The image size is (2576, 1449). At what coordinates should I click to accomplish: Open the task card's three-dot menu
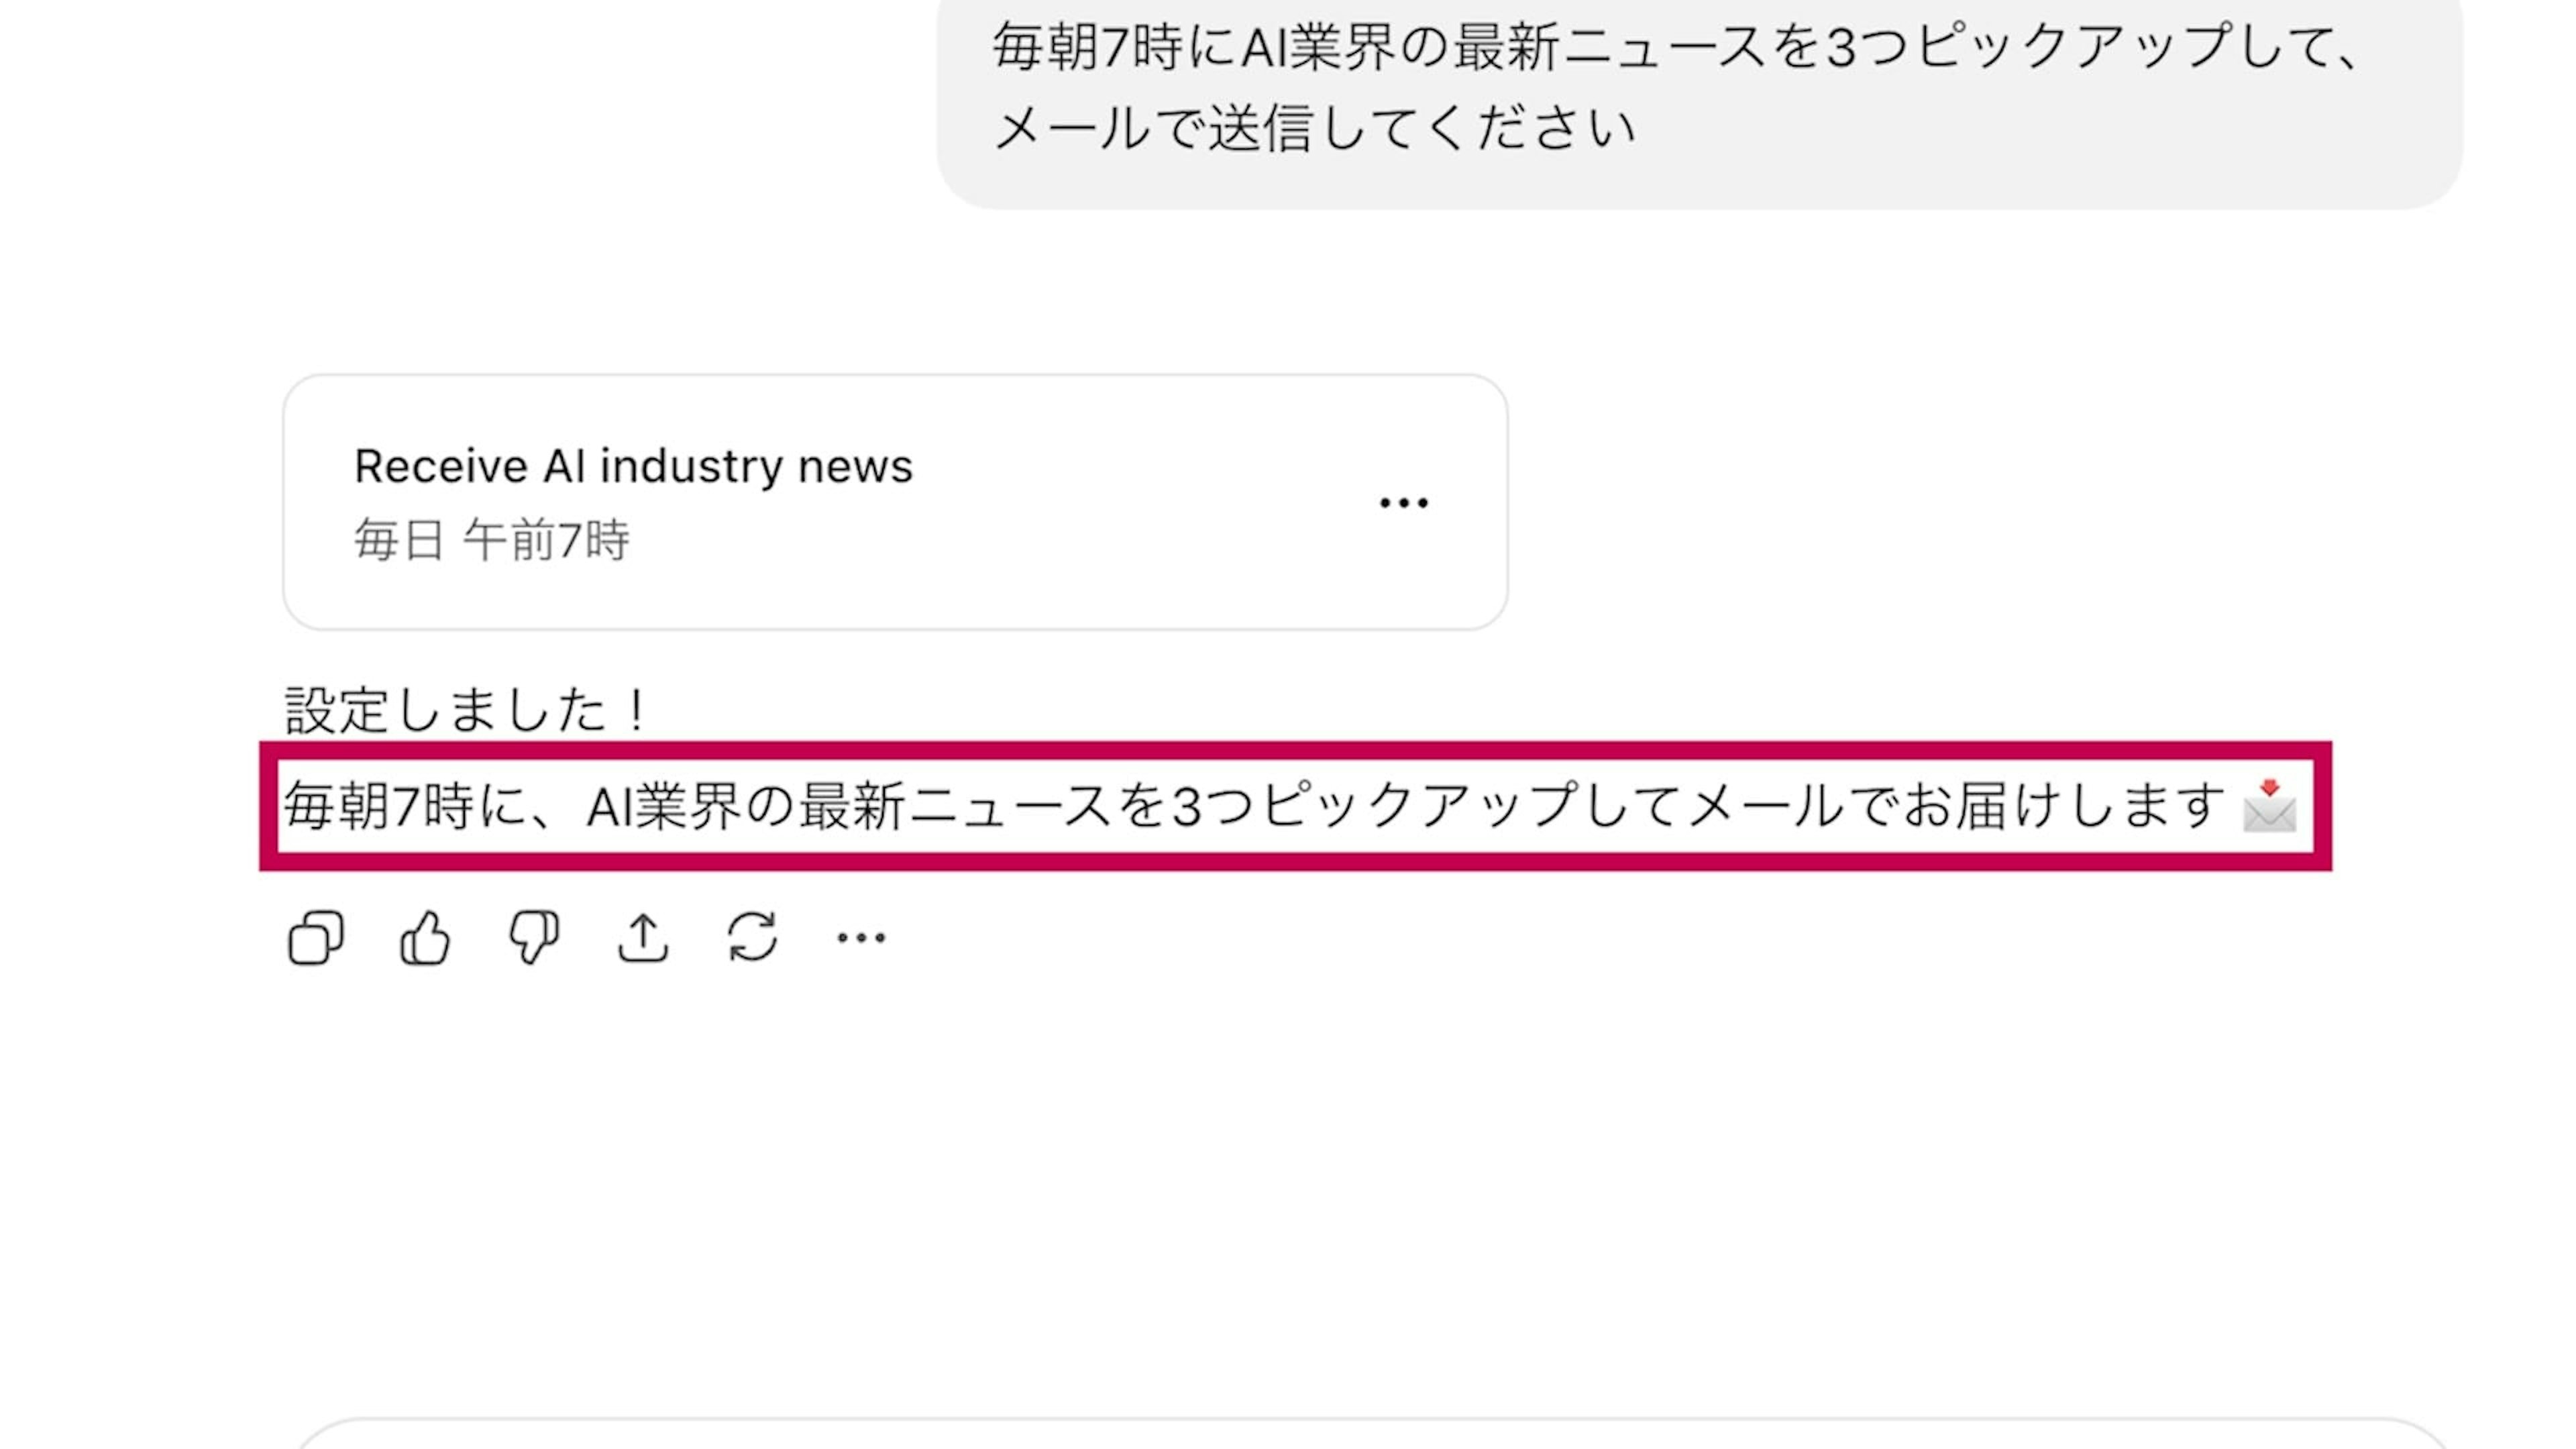1403,502
